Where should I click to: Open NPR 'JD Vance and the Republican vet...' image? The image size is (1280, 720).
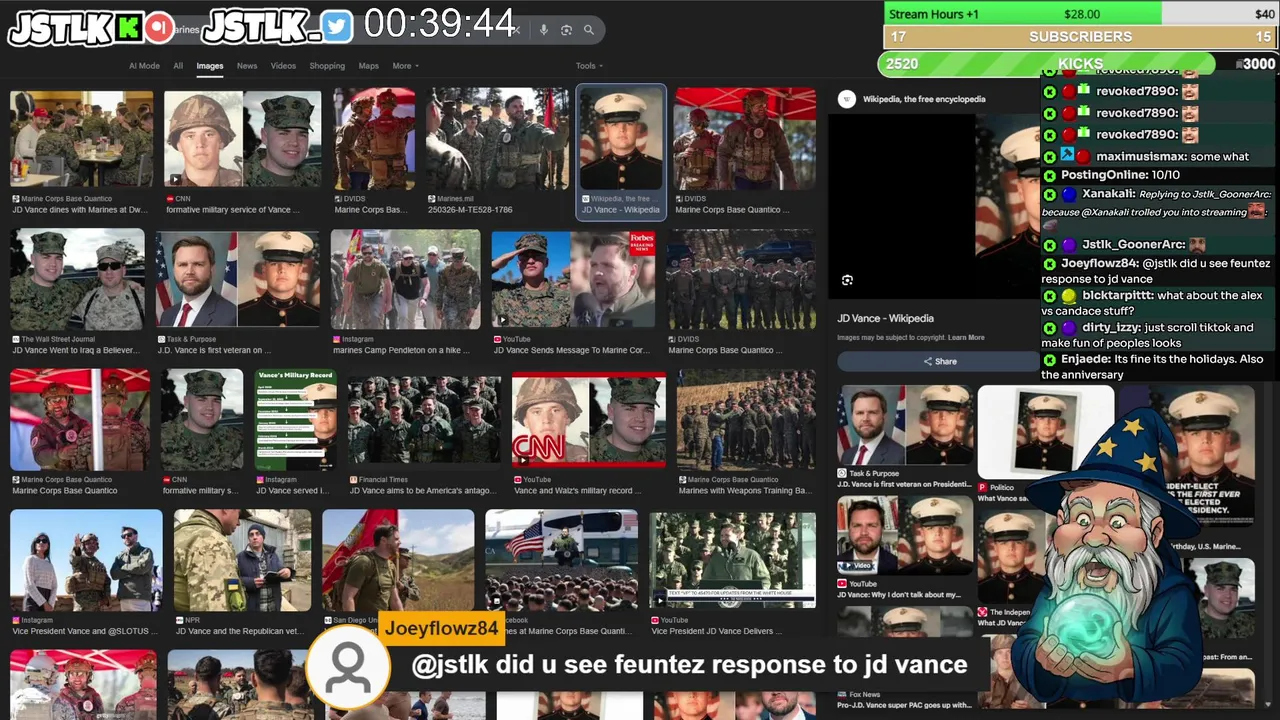point(243,560)
